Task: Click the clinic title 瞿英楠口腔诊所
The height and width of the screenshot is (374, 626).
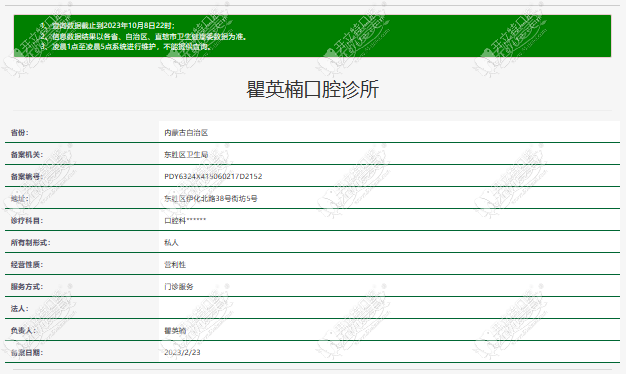Action: pos(312,89)
